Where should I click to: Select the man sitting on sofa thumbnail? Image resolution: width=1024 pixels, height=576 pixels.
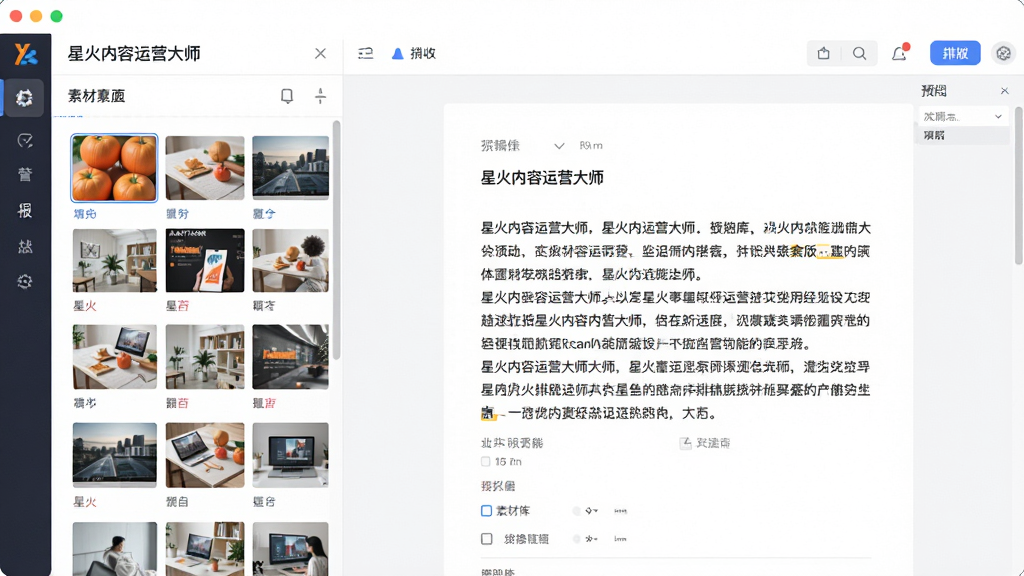[114, 549]
